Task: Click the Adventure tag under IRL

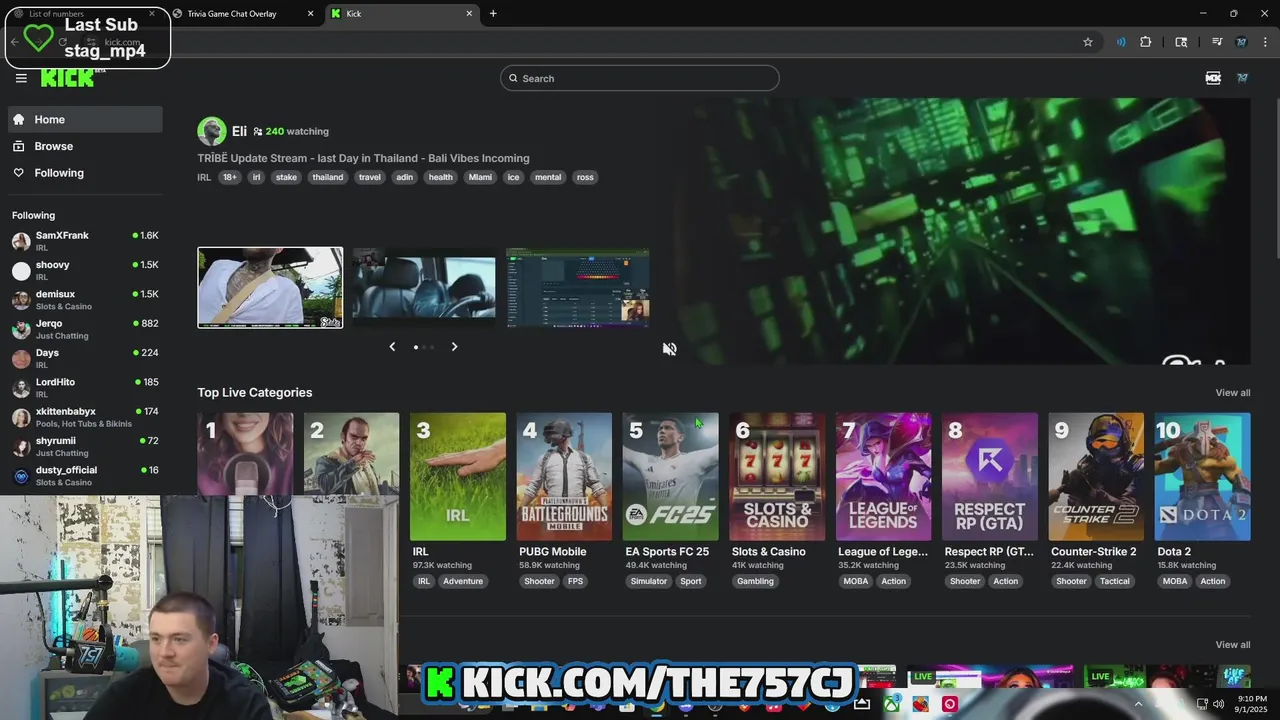Action: [x=463, y=581]
